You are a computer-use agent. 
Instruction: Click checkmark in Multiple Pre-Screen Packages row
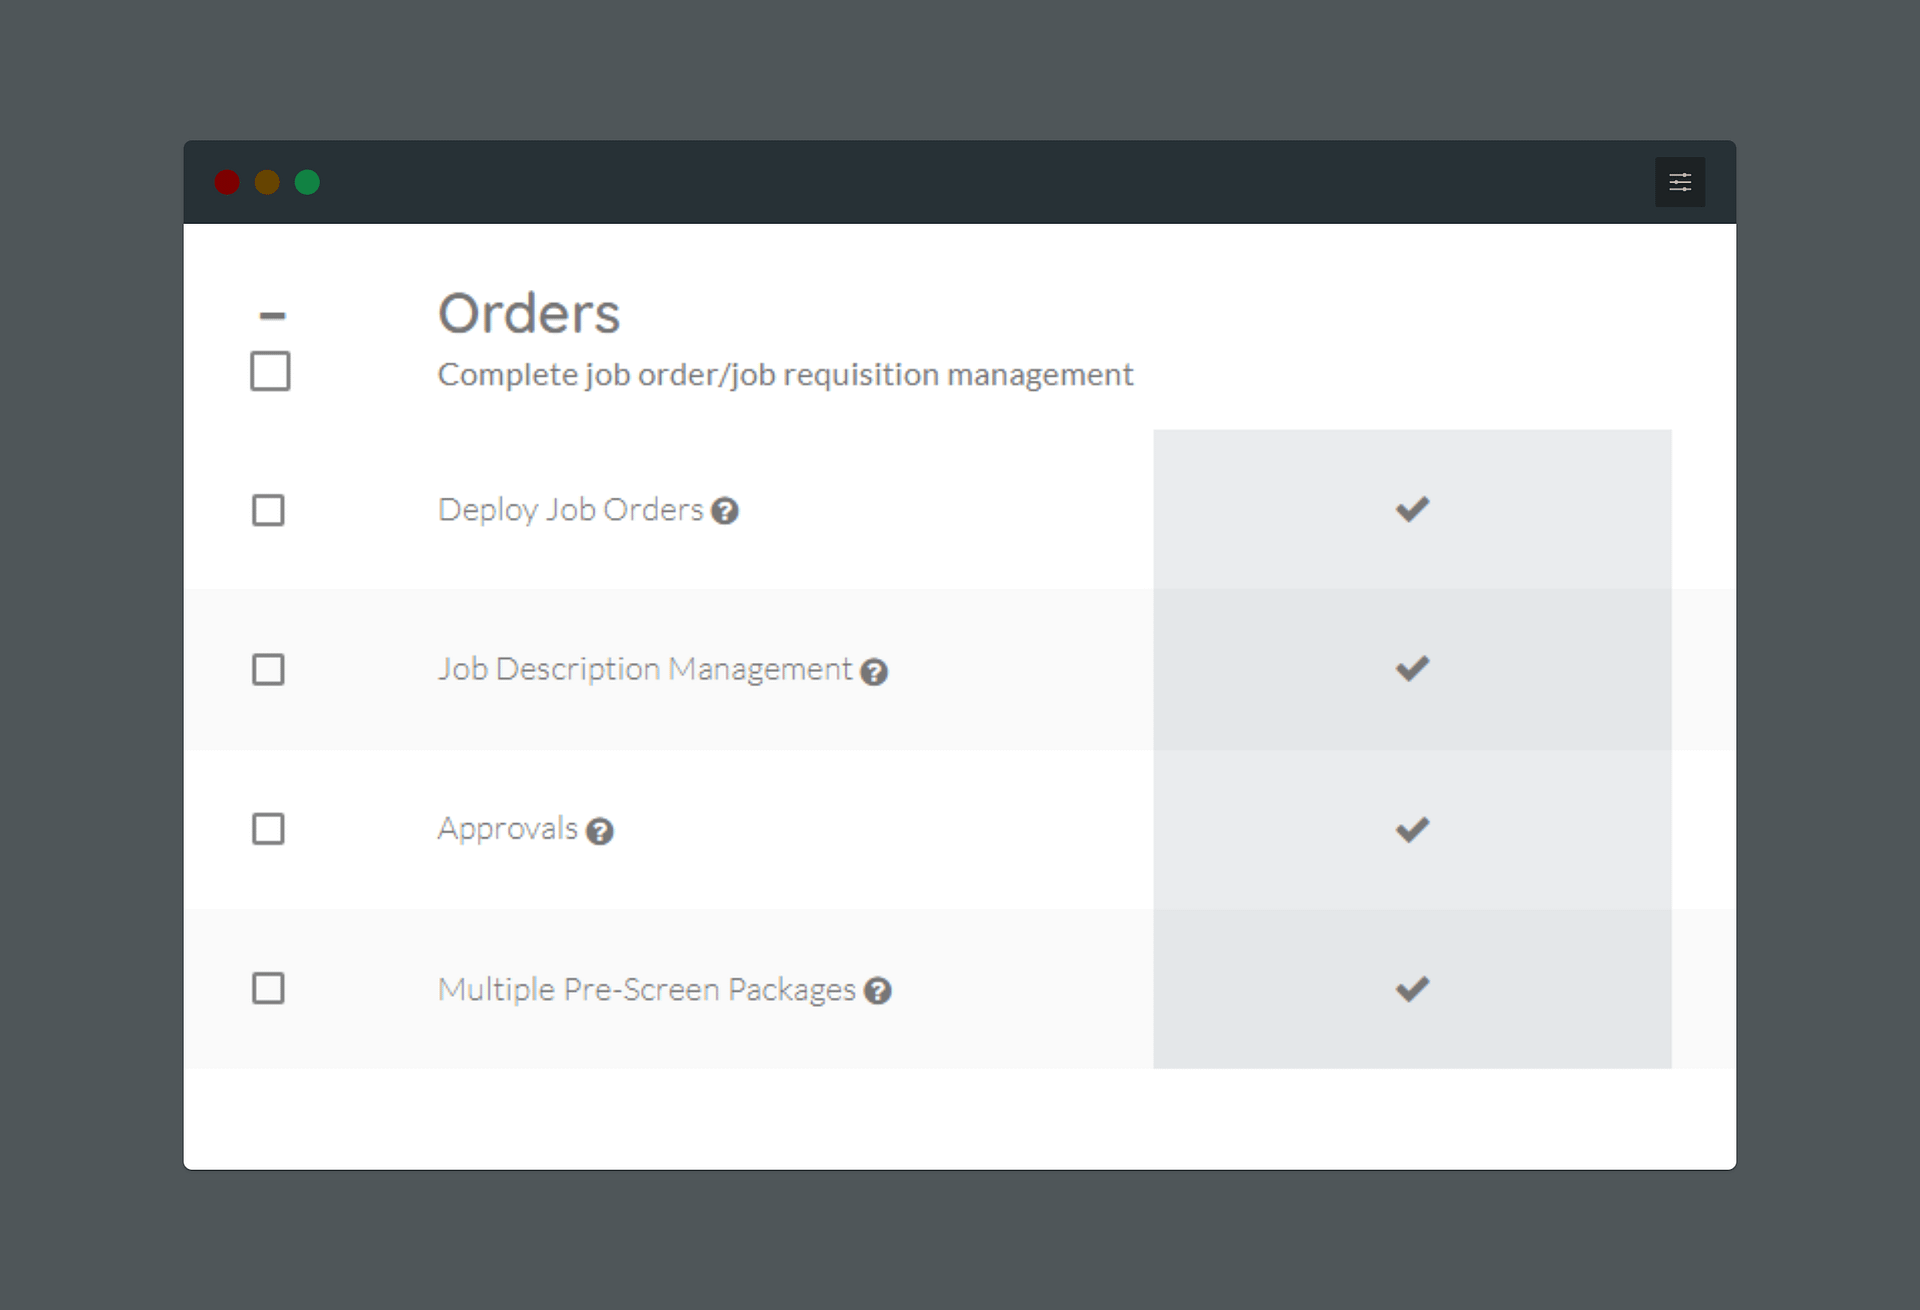tap(1412, 989)
